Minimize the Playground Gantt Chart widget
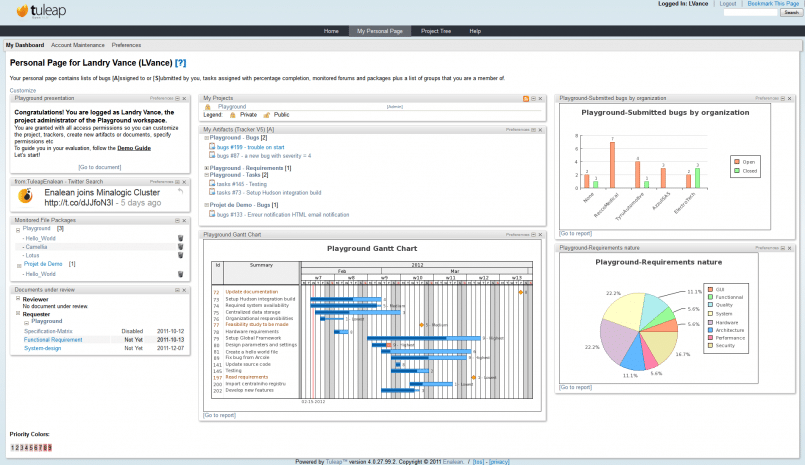805x465 pixels. tap(533, 235)
